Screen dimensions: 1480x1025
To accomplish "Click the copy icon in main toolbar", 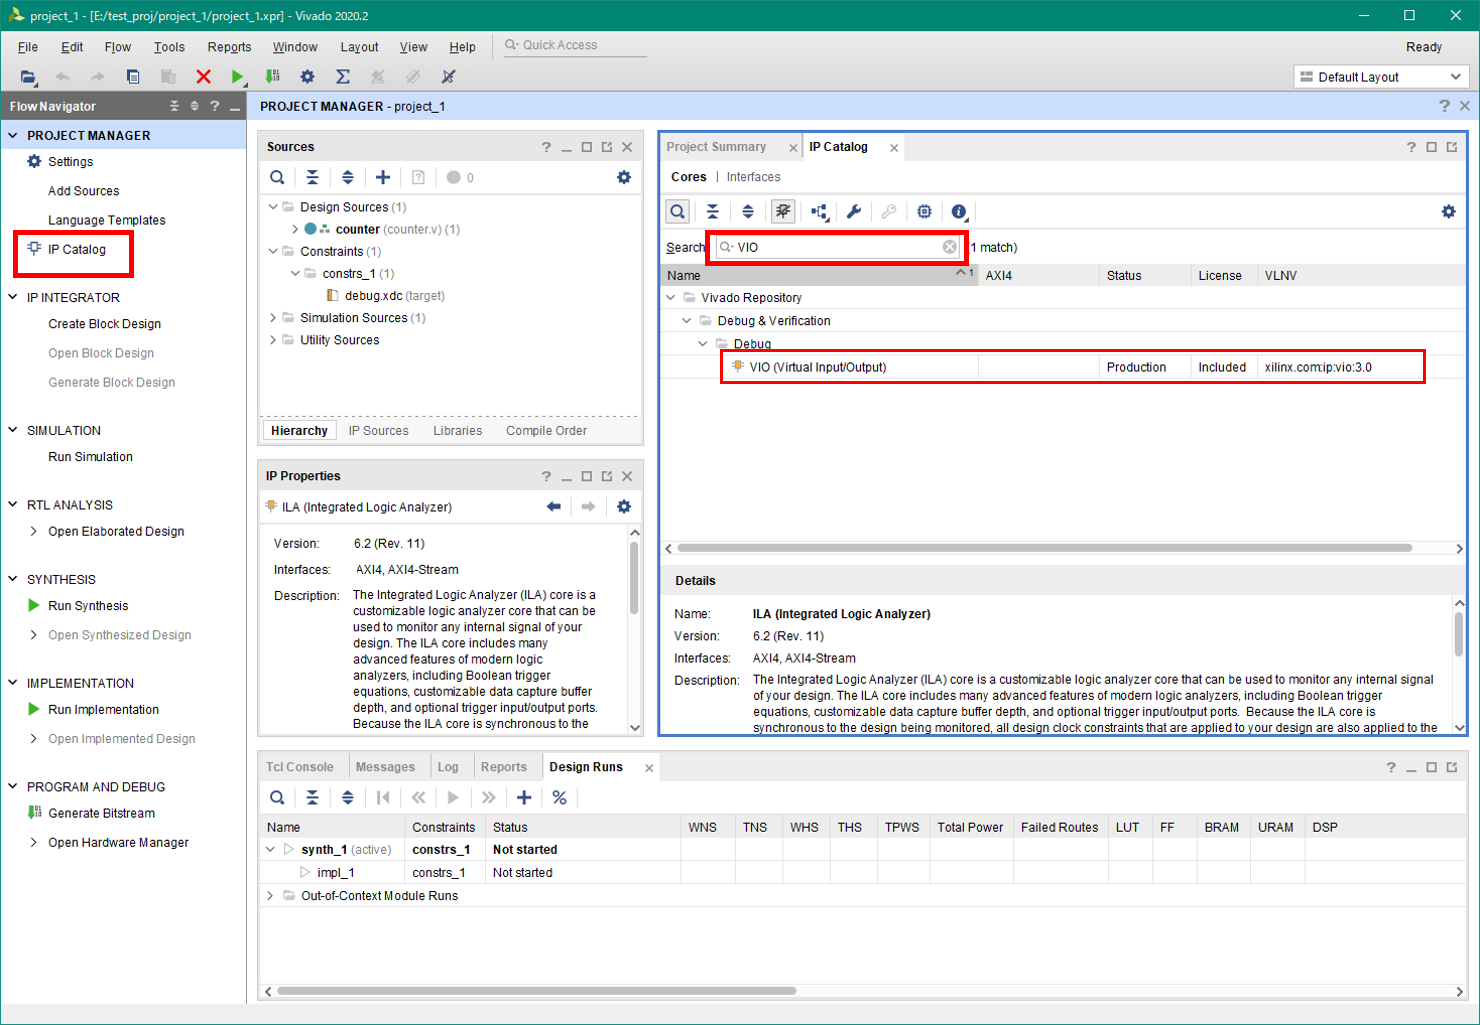I will pos(133,77).
